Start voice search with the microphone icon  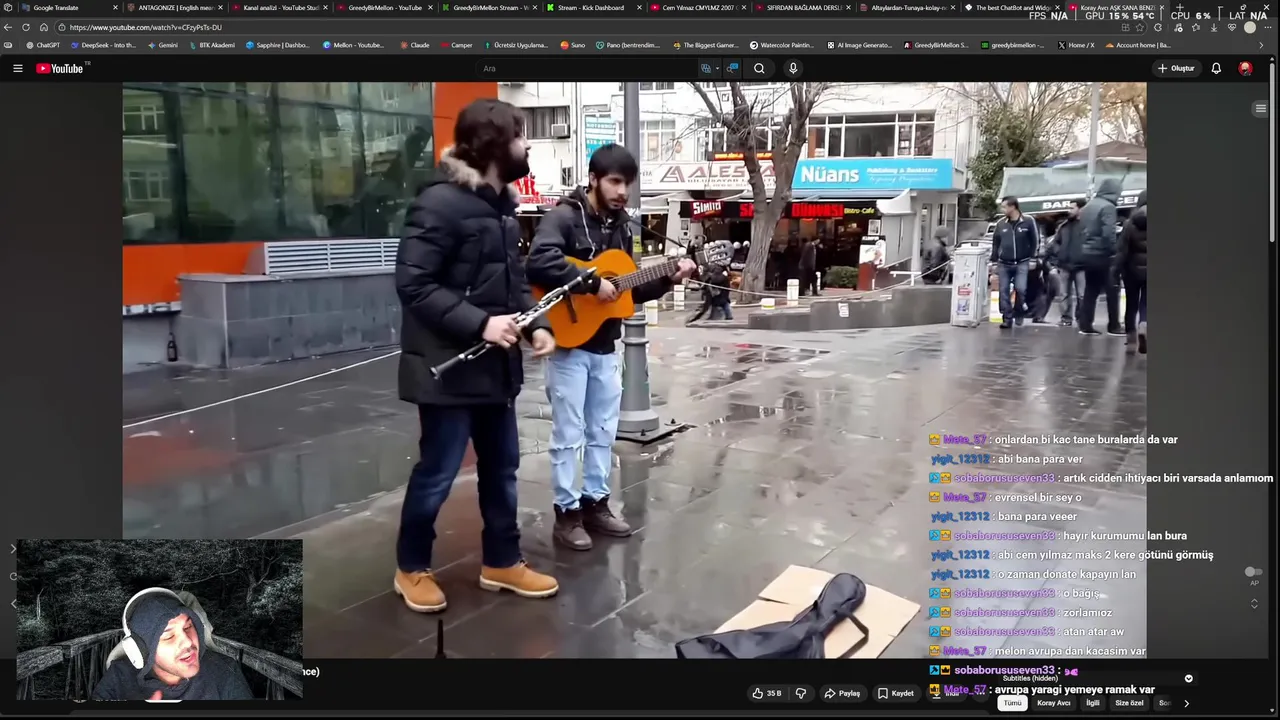[793, 68]
